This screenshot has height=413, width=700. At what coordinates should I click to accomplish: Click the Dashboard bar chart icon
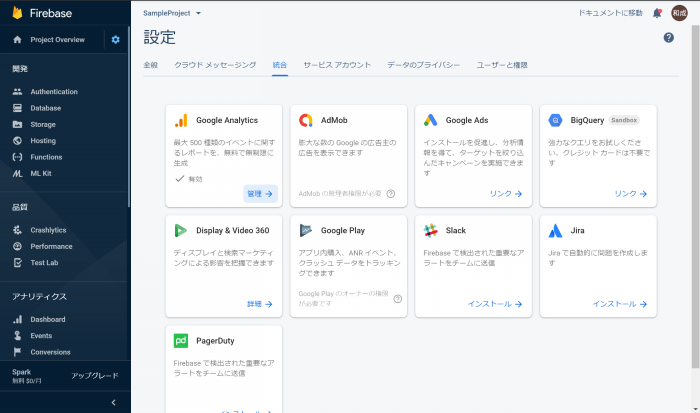click(x=17, y=319)
